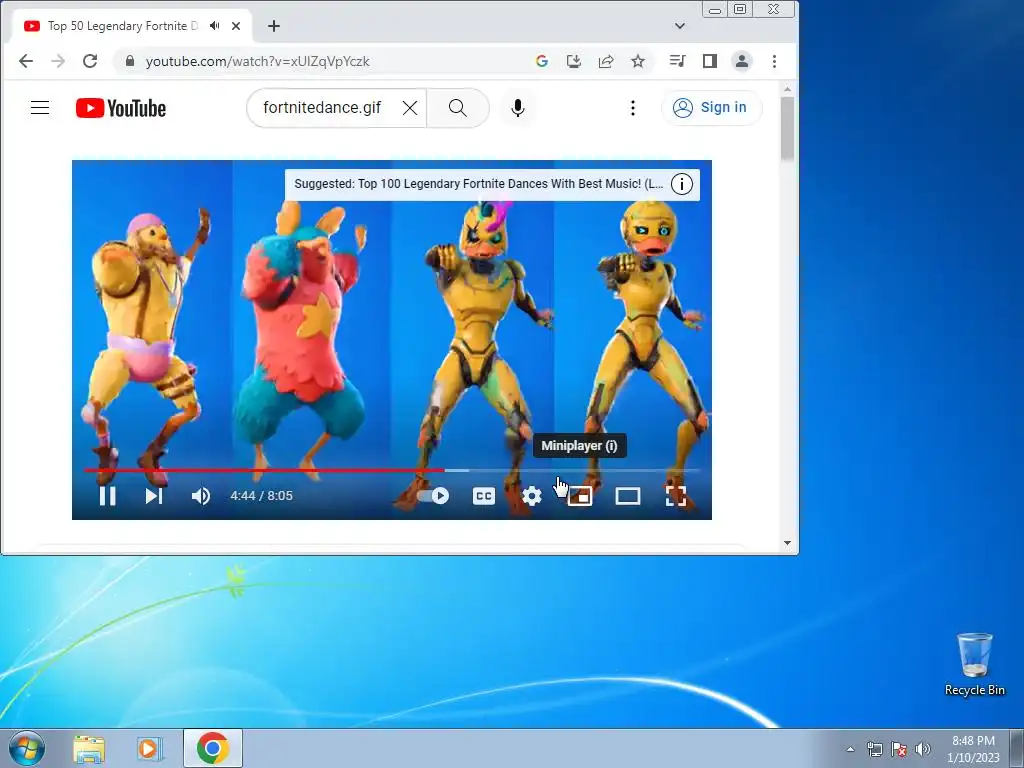Select the youtube.com address bar URL

[x=257, y=61]
